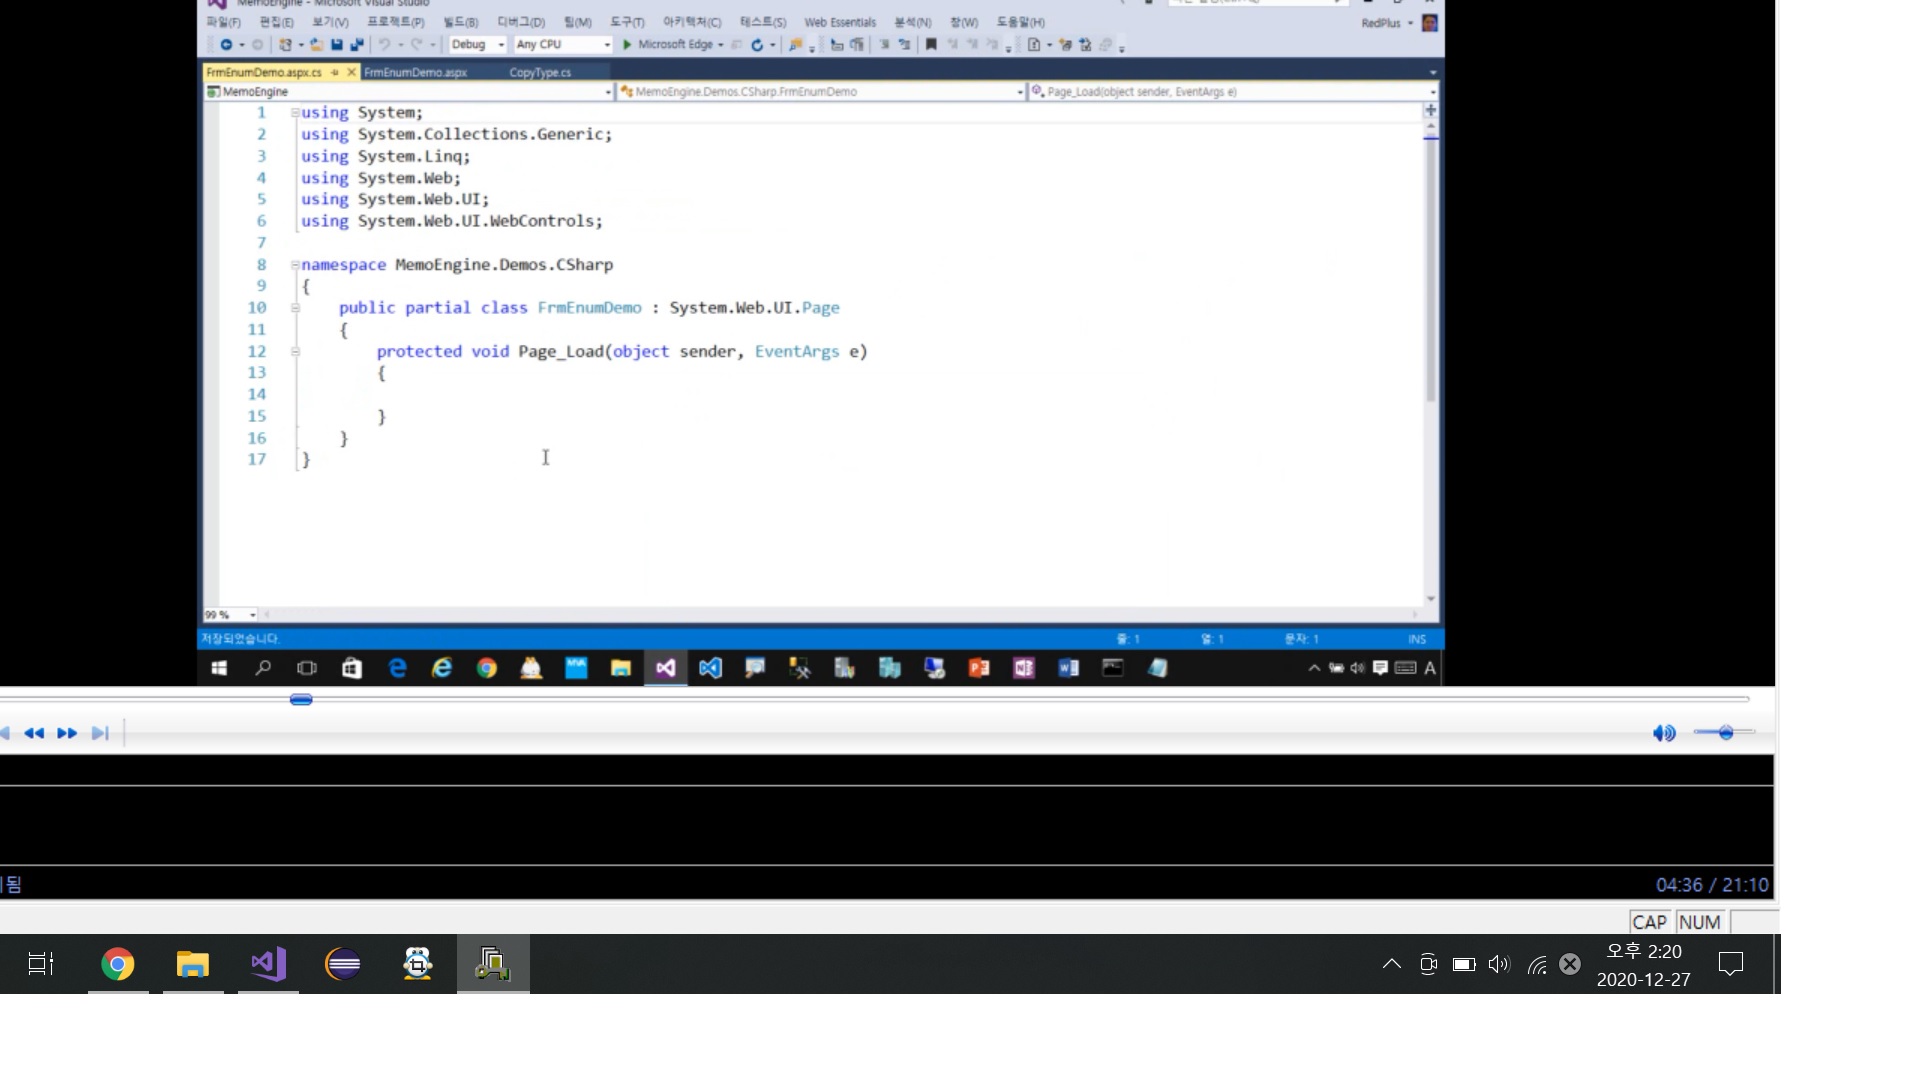This screenshot has width=1920, height=1080.
Task: Open the MemoEngine.Demos.CSharp.FrmEnumDemo type dropdown
Action: 821,92
